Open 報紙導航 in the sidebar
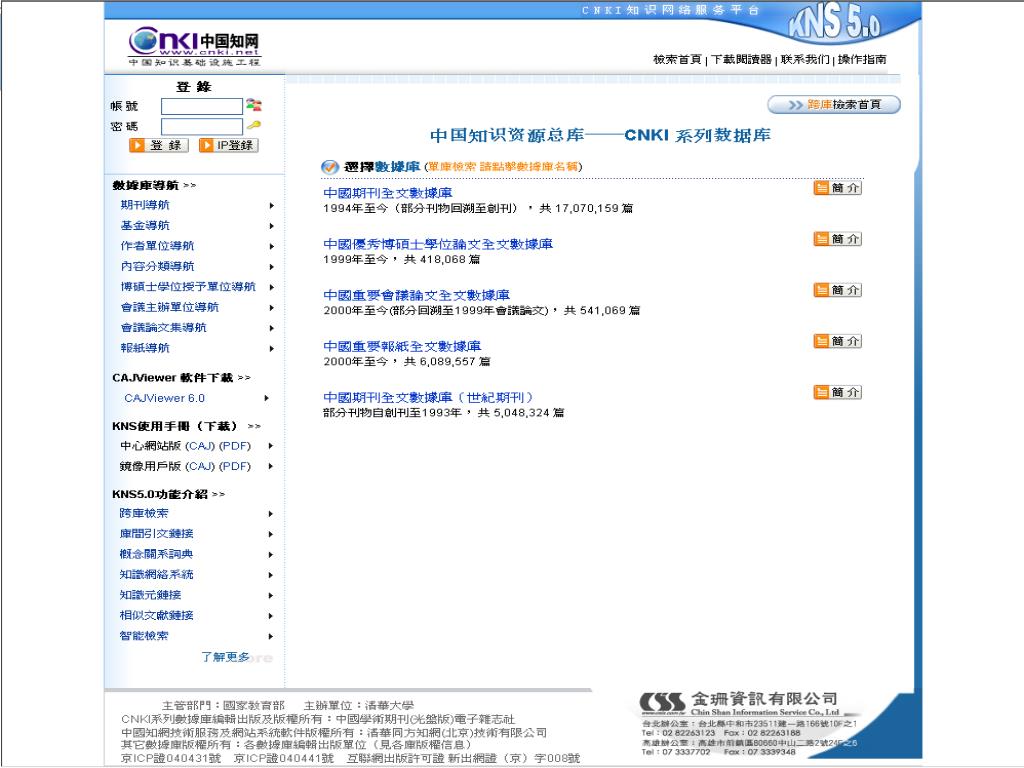The height and width of the screenshot is (768, 1024). coord(145,348)
